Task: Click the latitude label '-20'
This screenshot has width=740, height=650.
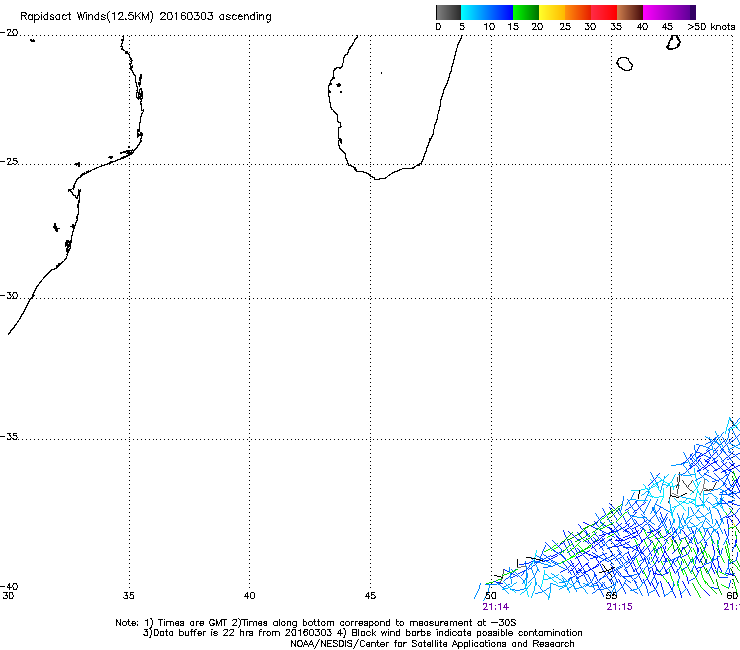Action: (x=9, y=33)
